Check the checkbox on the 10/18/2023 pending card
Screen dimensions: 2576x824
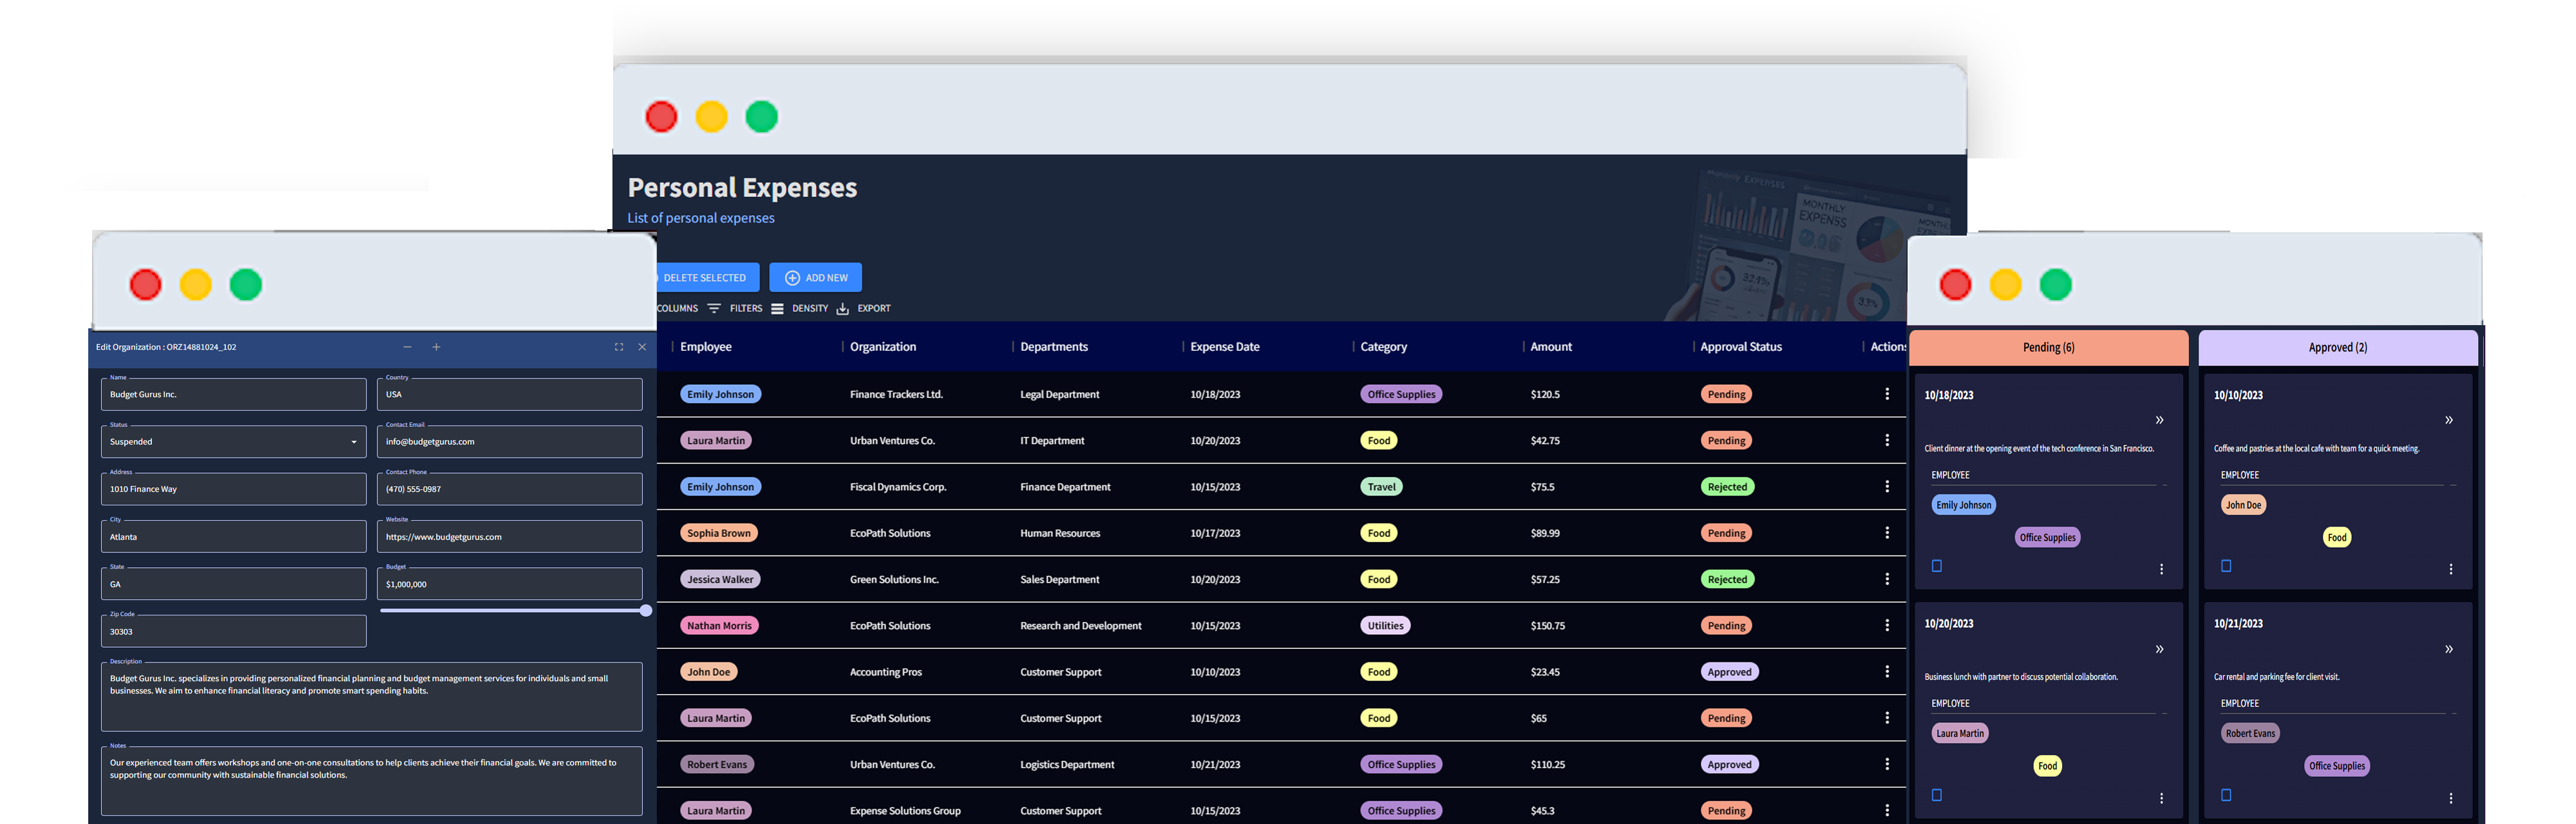(x=1937, y=566)
